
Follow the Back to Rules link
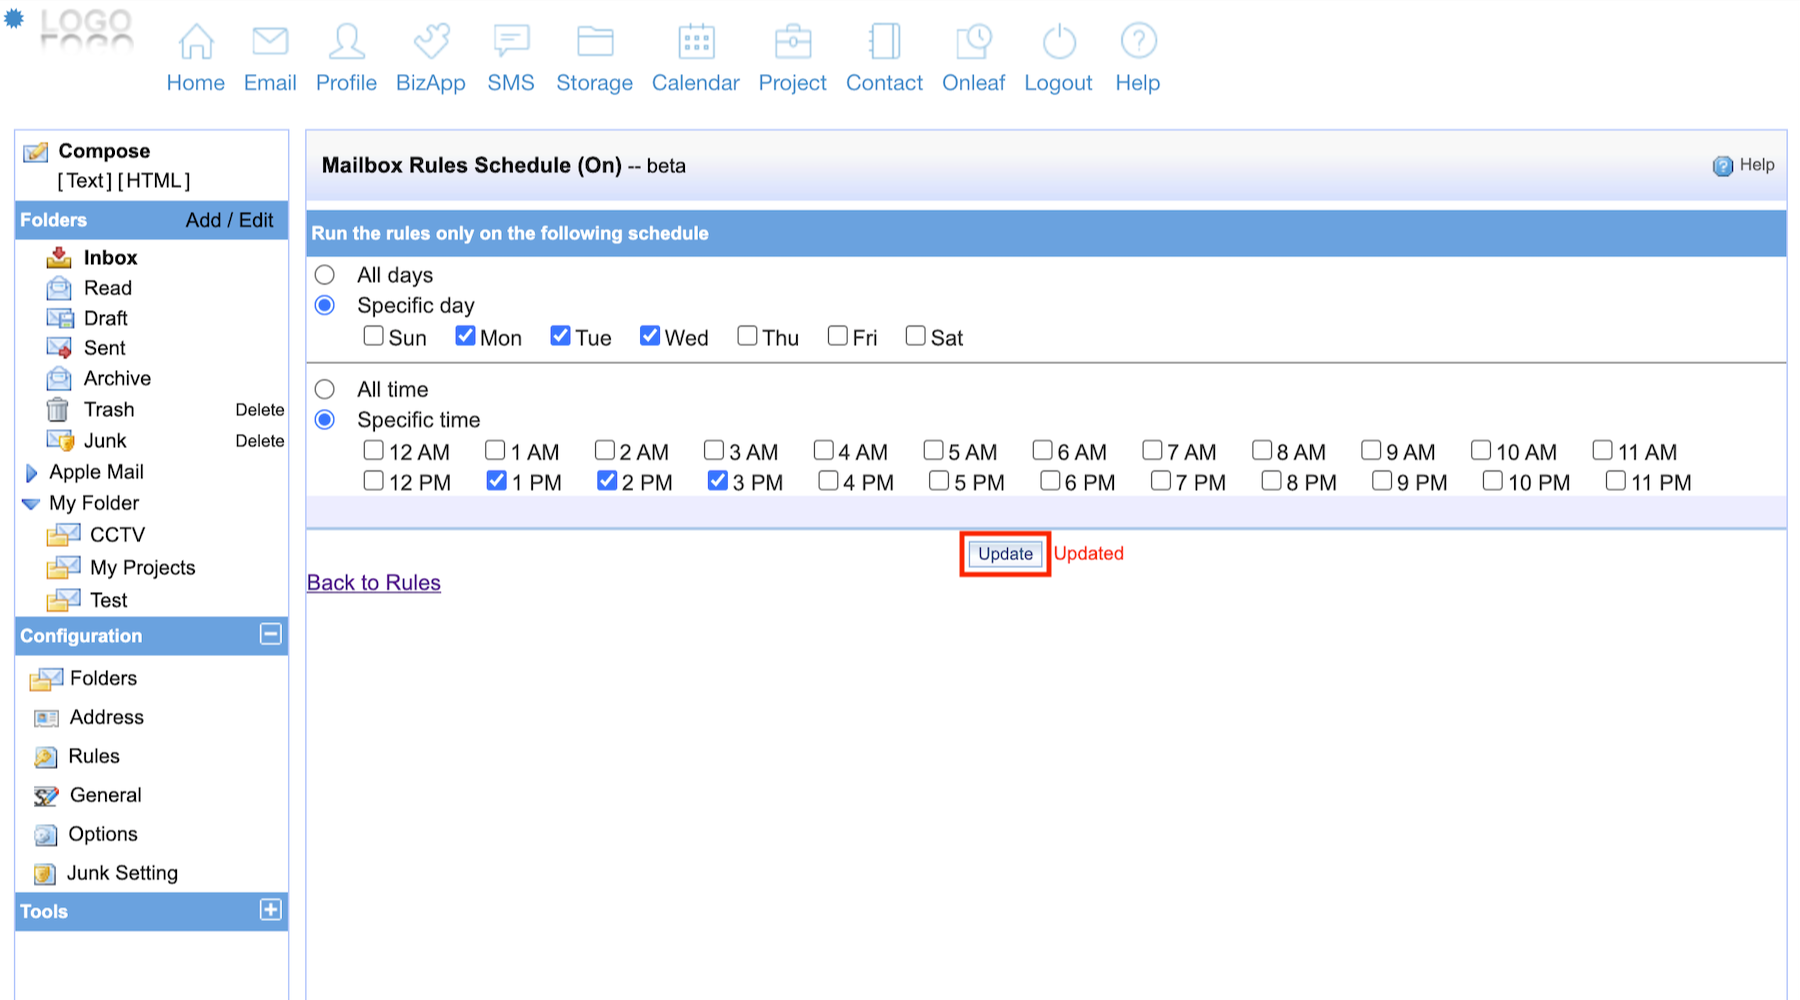click(373, 583)
